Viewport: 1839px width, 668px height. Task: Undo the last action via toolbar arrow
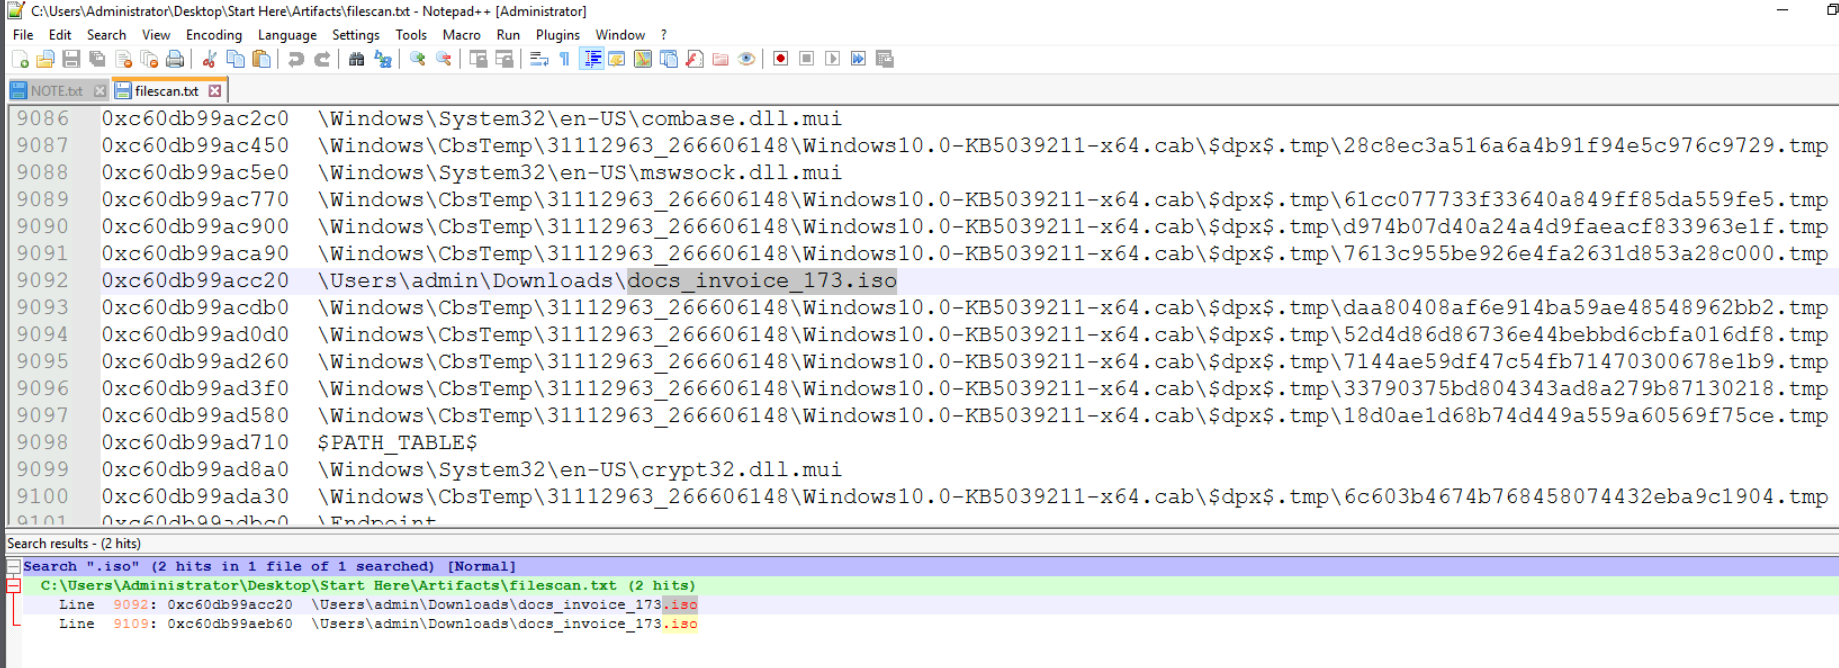[x=296, y=59]
